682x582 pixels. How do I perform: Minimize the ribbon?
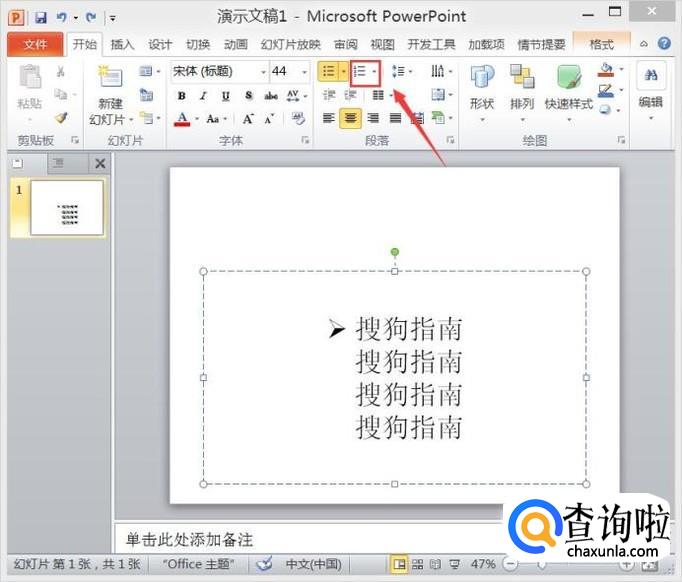pos(644,43)
